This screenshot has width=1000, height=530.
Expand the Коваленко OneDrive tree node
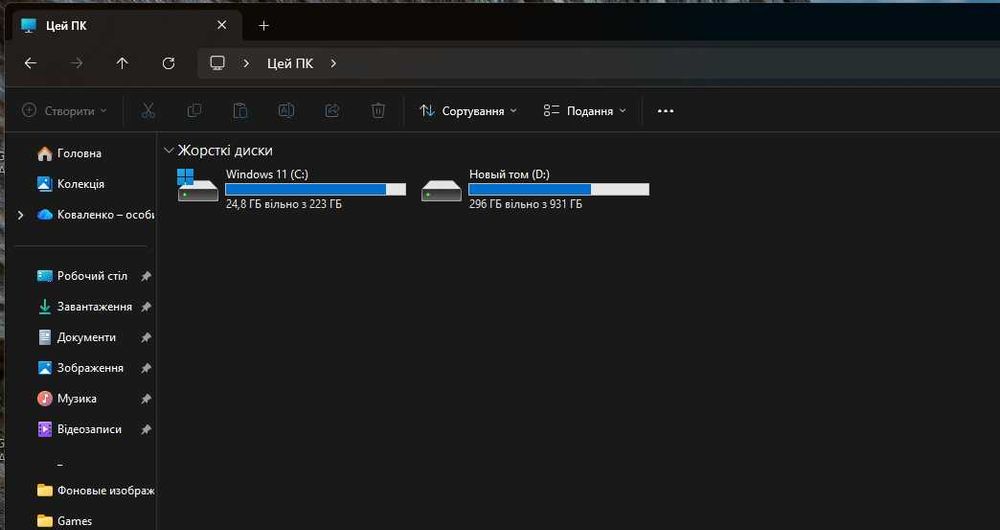(x=20, y=215)
